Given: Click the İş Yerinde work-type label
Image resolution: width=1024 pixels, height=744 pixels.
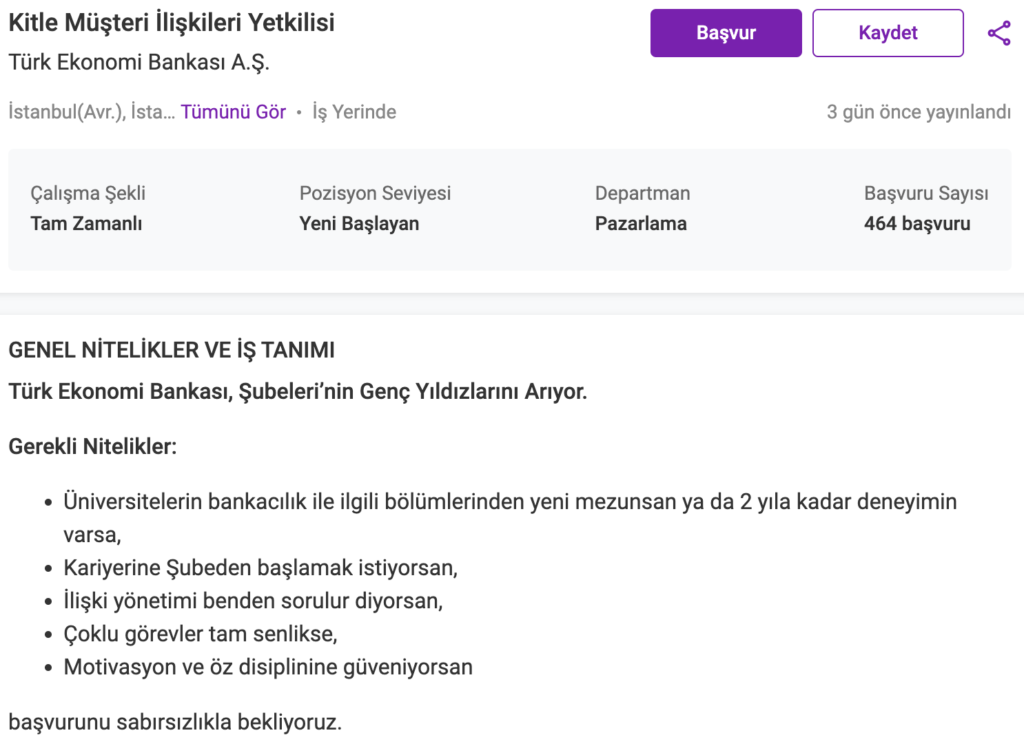Looking at the screenshot, I should [354, 112].
